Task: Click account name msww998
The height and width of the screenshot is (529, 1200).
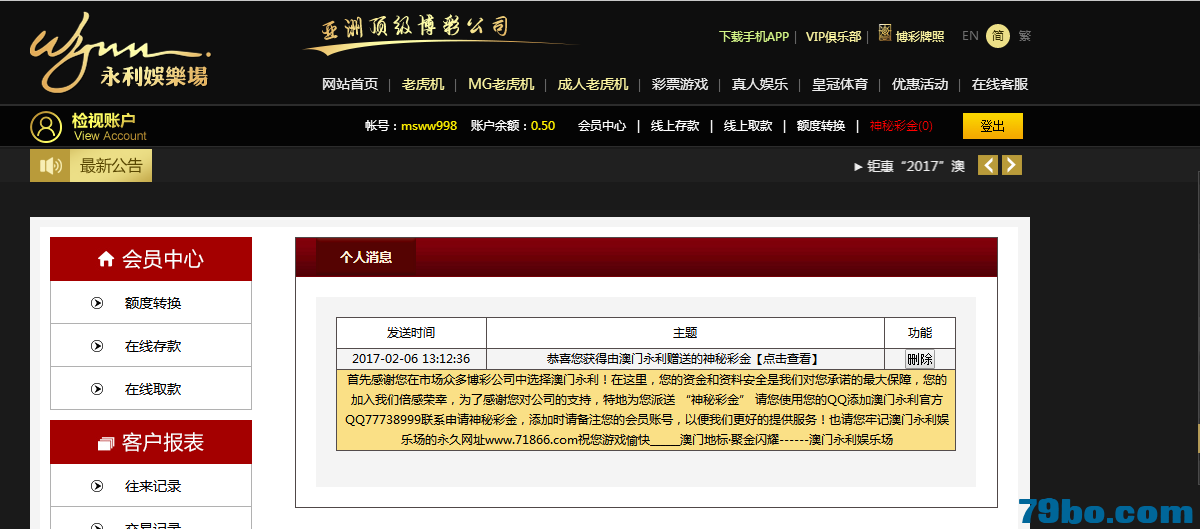Action: (429, 126)
